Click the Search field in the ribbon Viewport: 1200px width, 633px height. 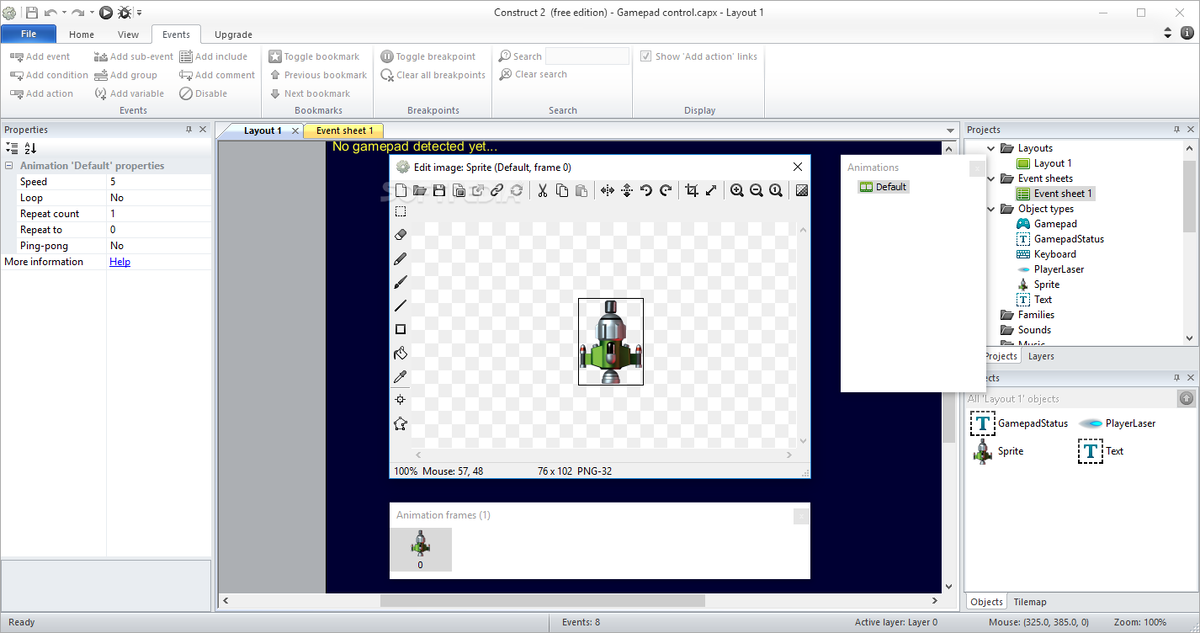pyautogui.click(x=587, y=56)
